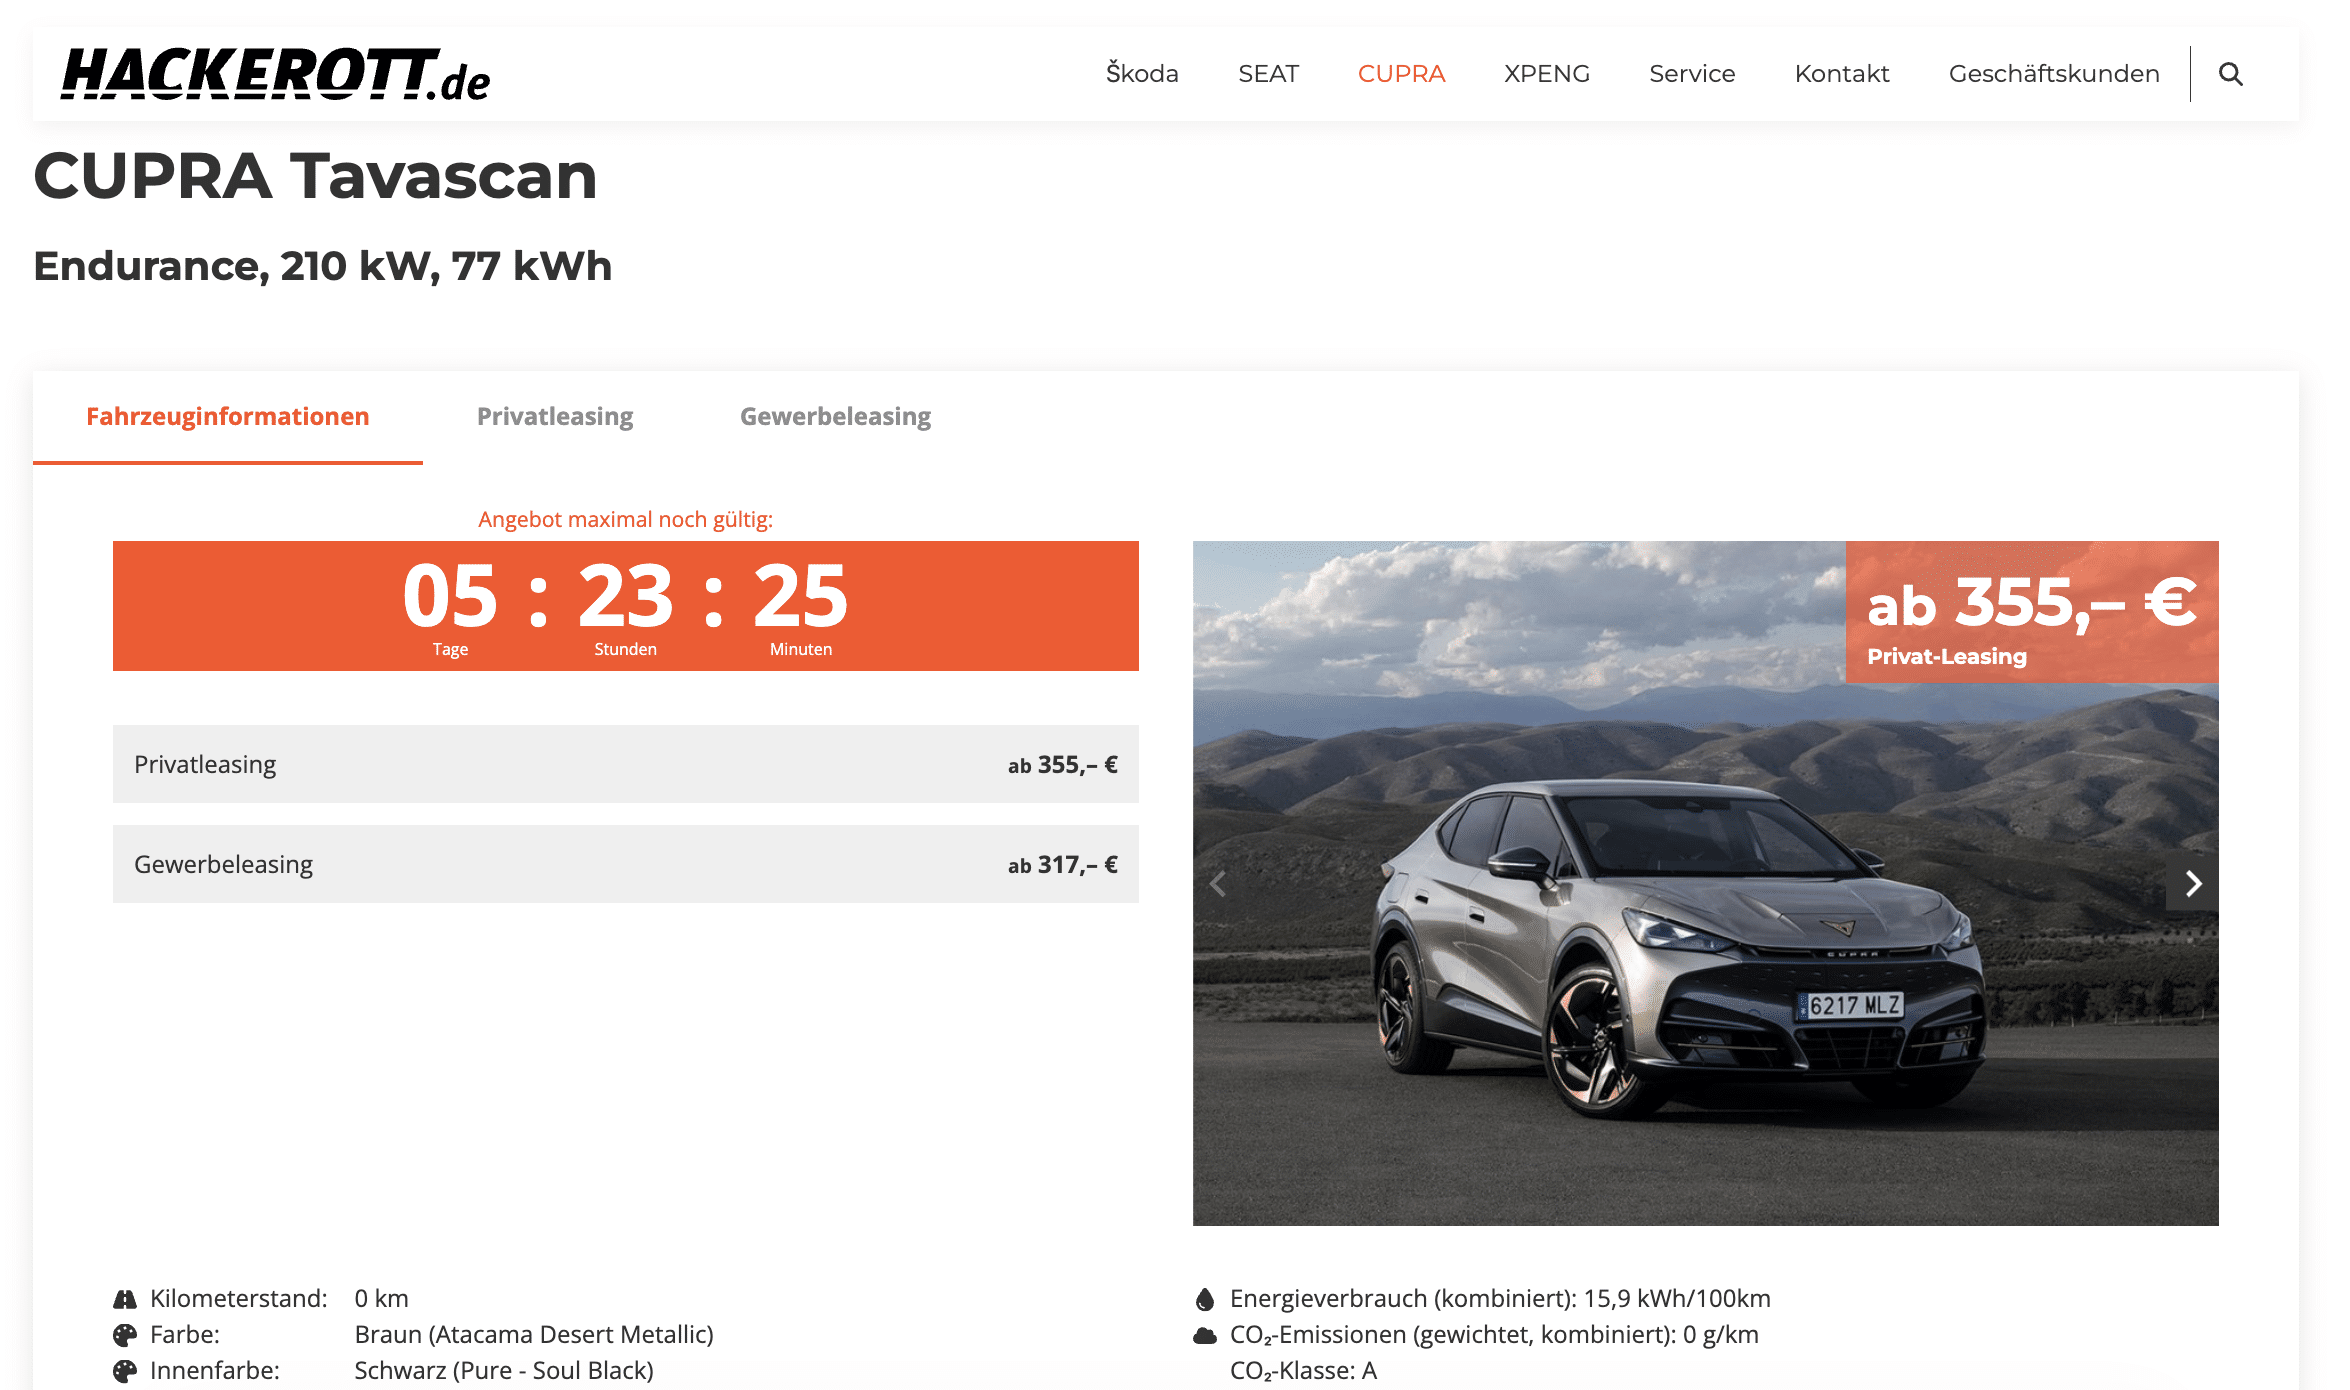Go to HACKEROTT.de logo homepage

coord(276,74)
